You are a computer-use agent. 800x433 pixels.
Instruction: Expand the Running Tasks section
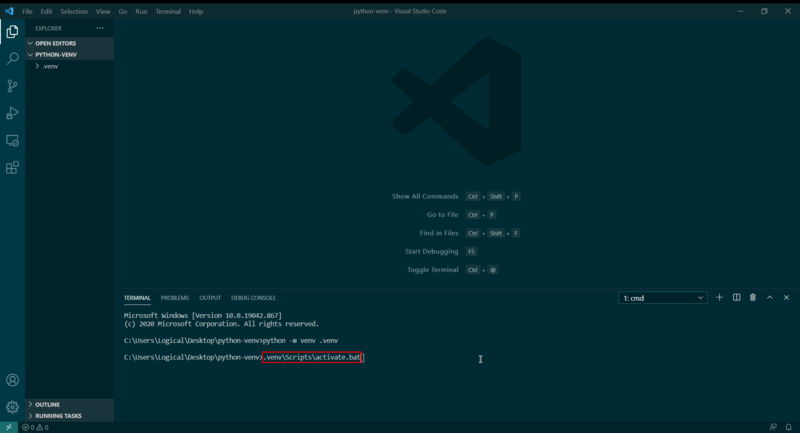click(69, 416)
